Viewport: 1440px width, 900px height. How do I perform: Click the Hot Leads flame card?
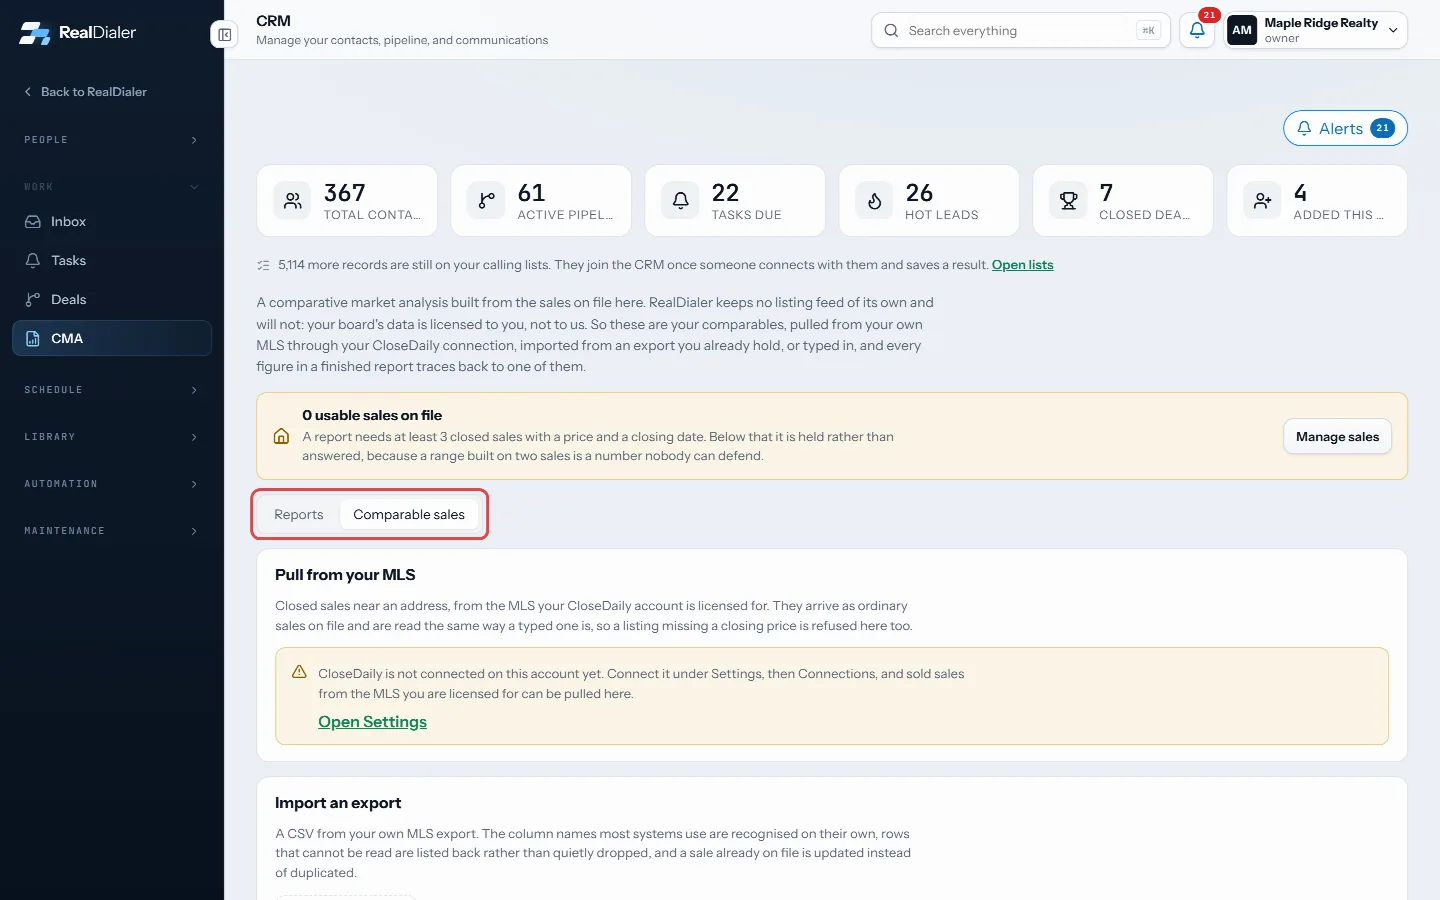[929, 201]
